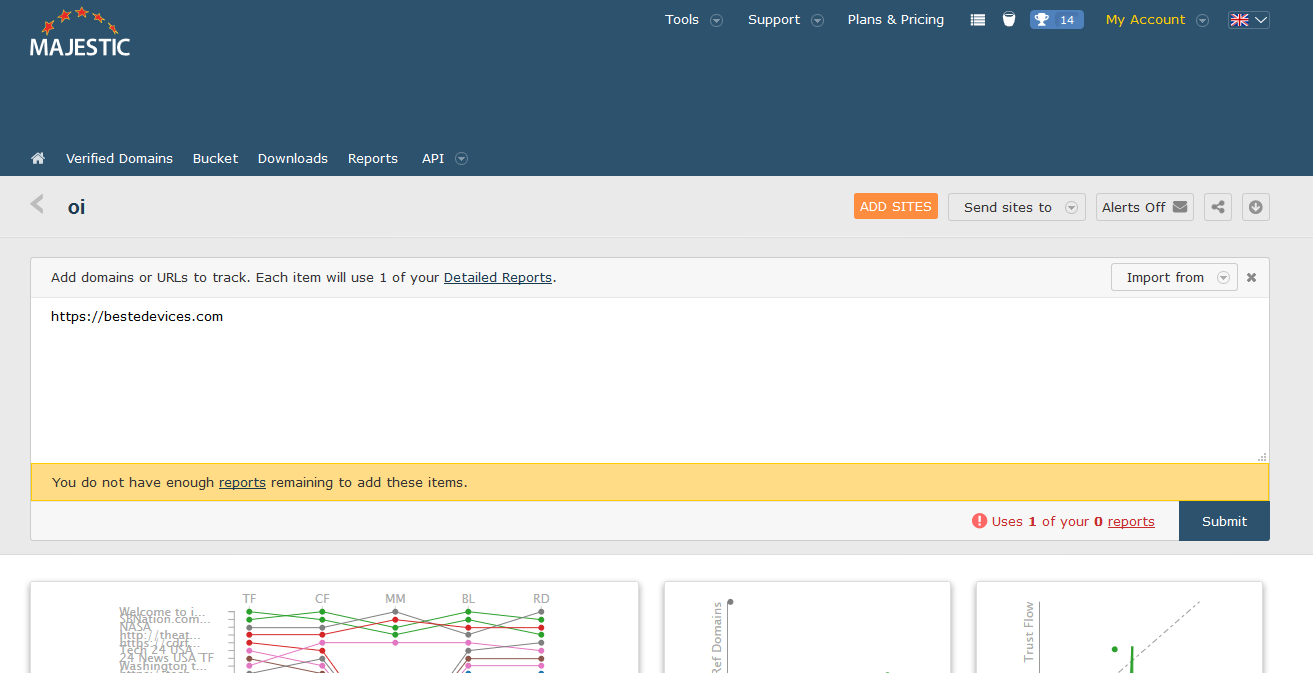The height and width of the screenshot is (673, 1313).
Task: Open the Send sites to dropdown
Action: click(x=1017, y=207)
